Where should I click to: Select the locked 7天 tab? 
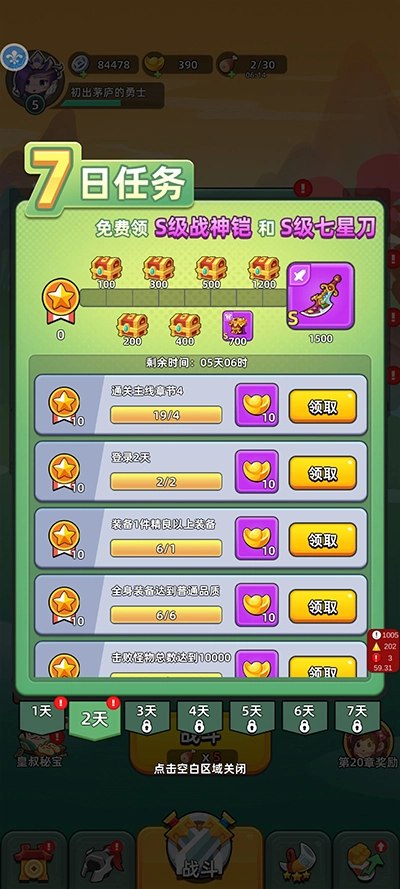[357, 718]
